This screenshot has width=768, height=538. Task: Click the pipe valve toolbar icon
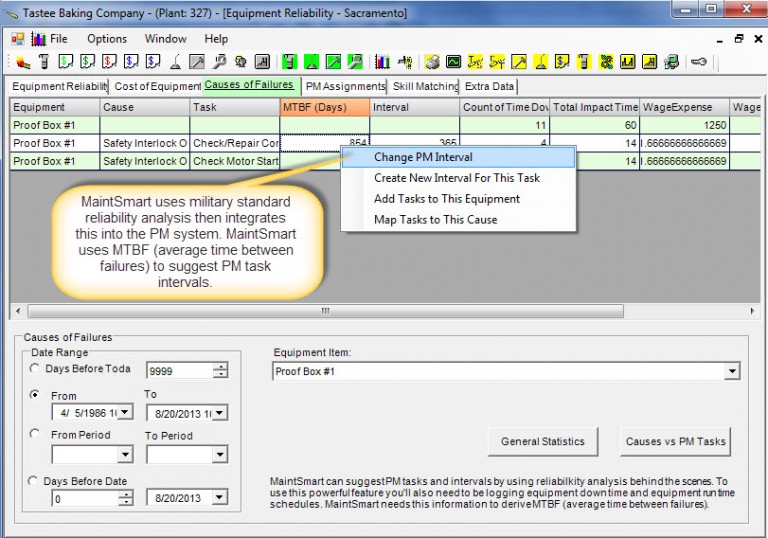405,62
